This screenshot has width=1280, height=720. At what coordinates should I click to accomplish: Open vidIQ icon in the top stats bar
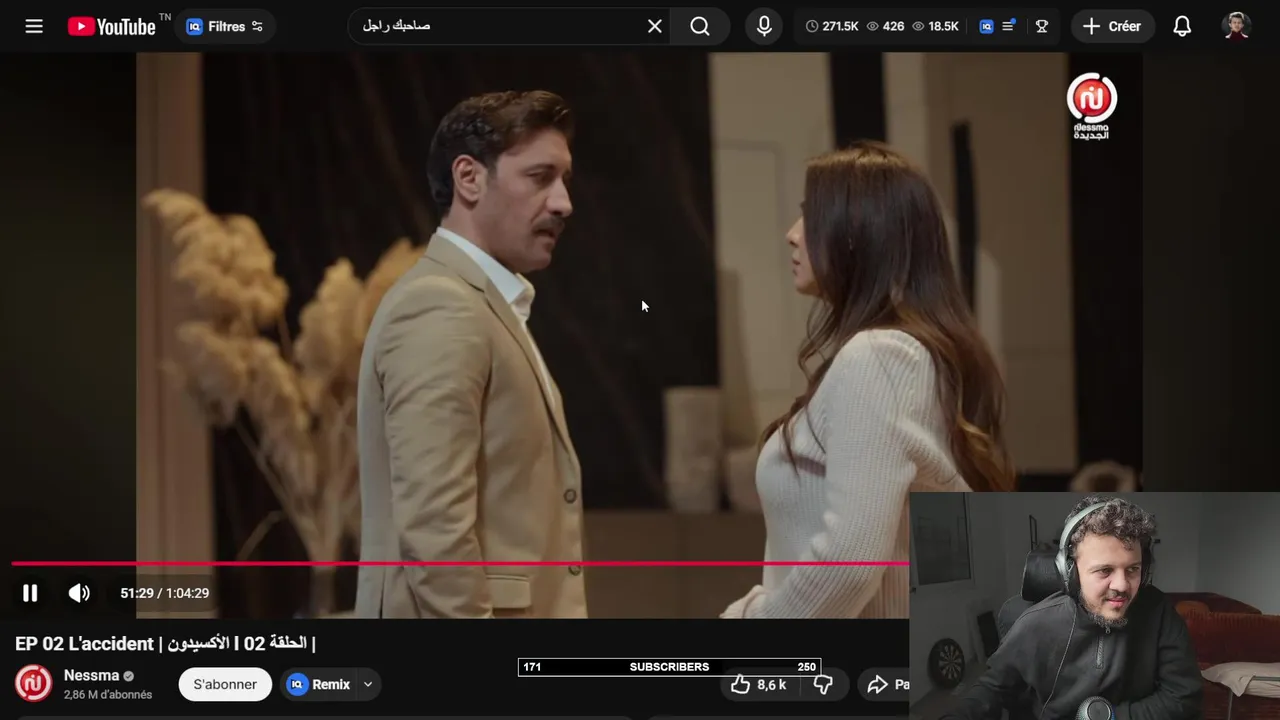[986, 26]
